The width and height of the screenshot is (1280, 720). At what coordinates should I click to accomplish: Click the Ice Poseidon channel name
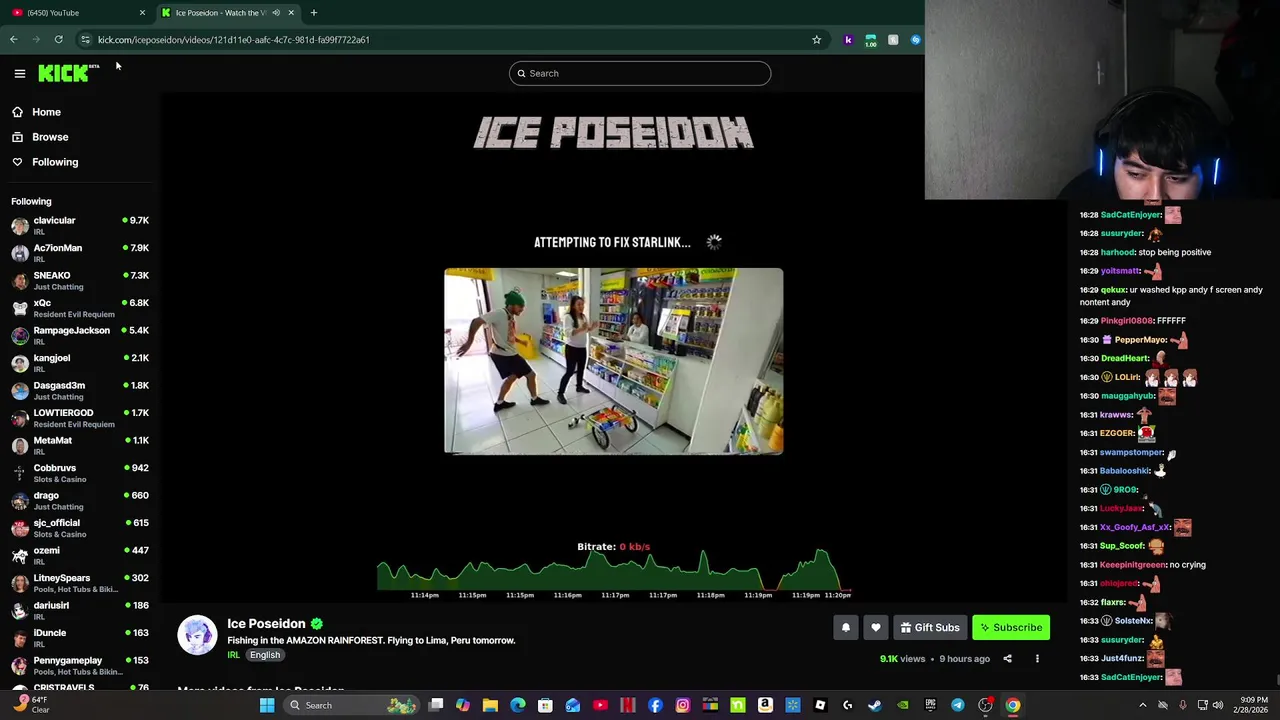pyautogui.click(x=266, y=624)
